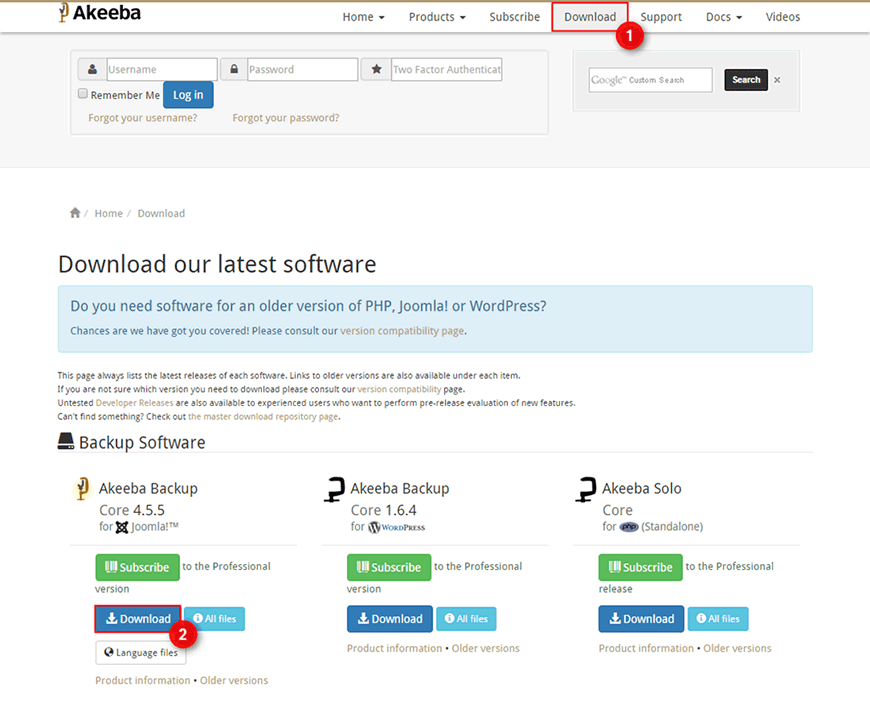Open Language files for Akeeba Backup Joomla
This screenshot has height=717, width=870.
[x=141, y=653]
